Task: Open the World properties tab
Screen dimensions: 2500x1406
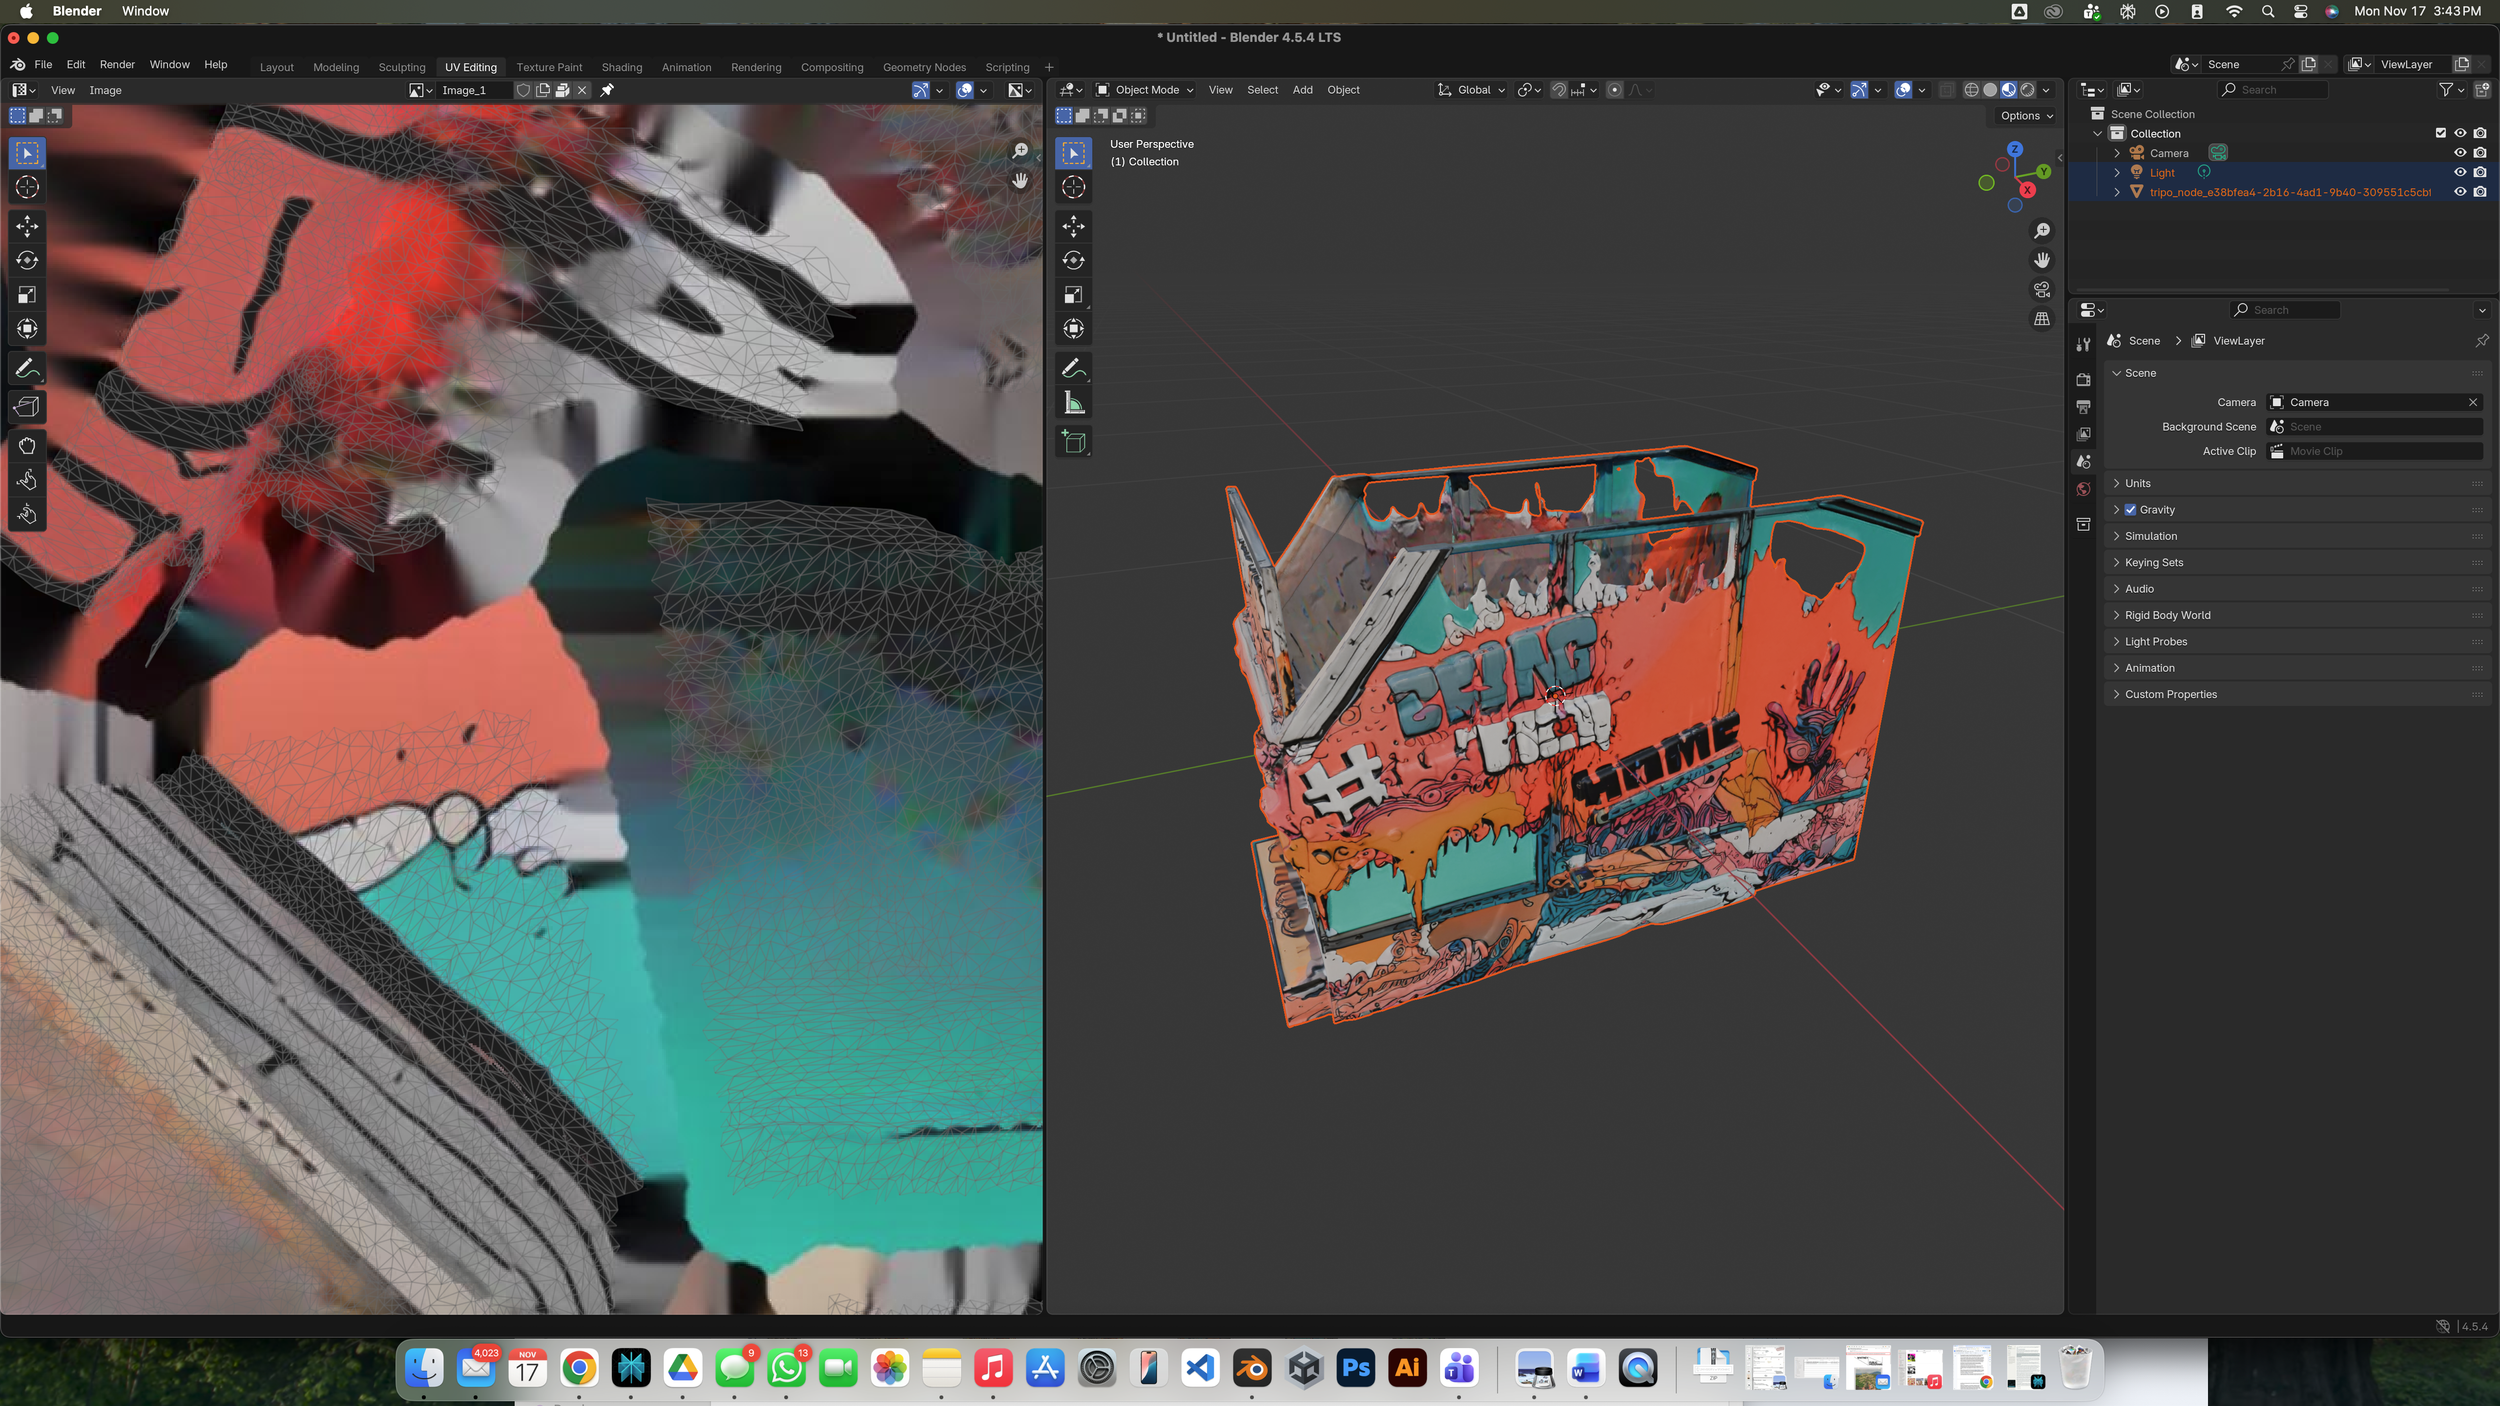Action: point(2083,490)
